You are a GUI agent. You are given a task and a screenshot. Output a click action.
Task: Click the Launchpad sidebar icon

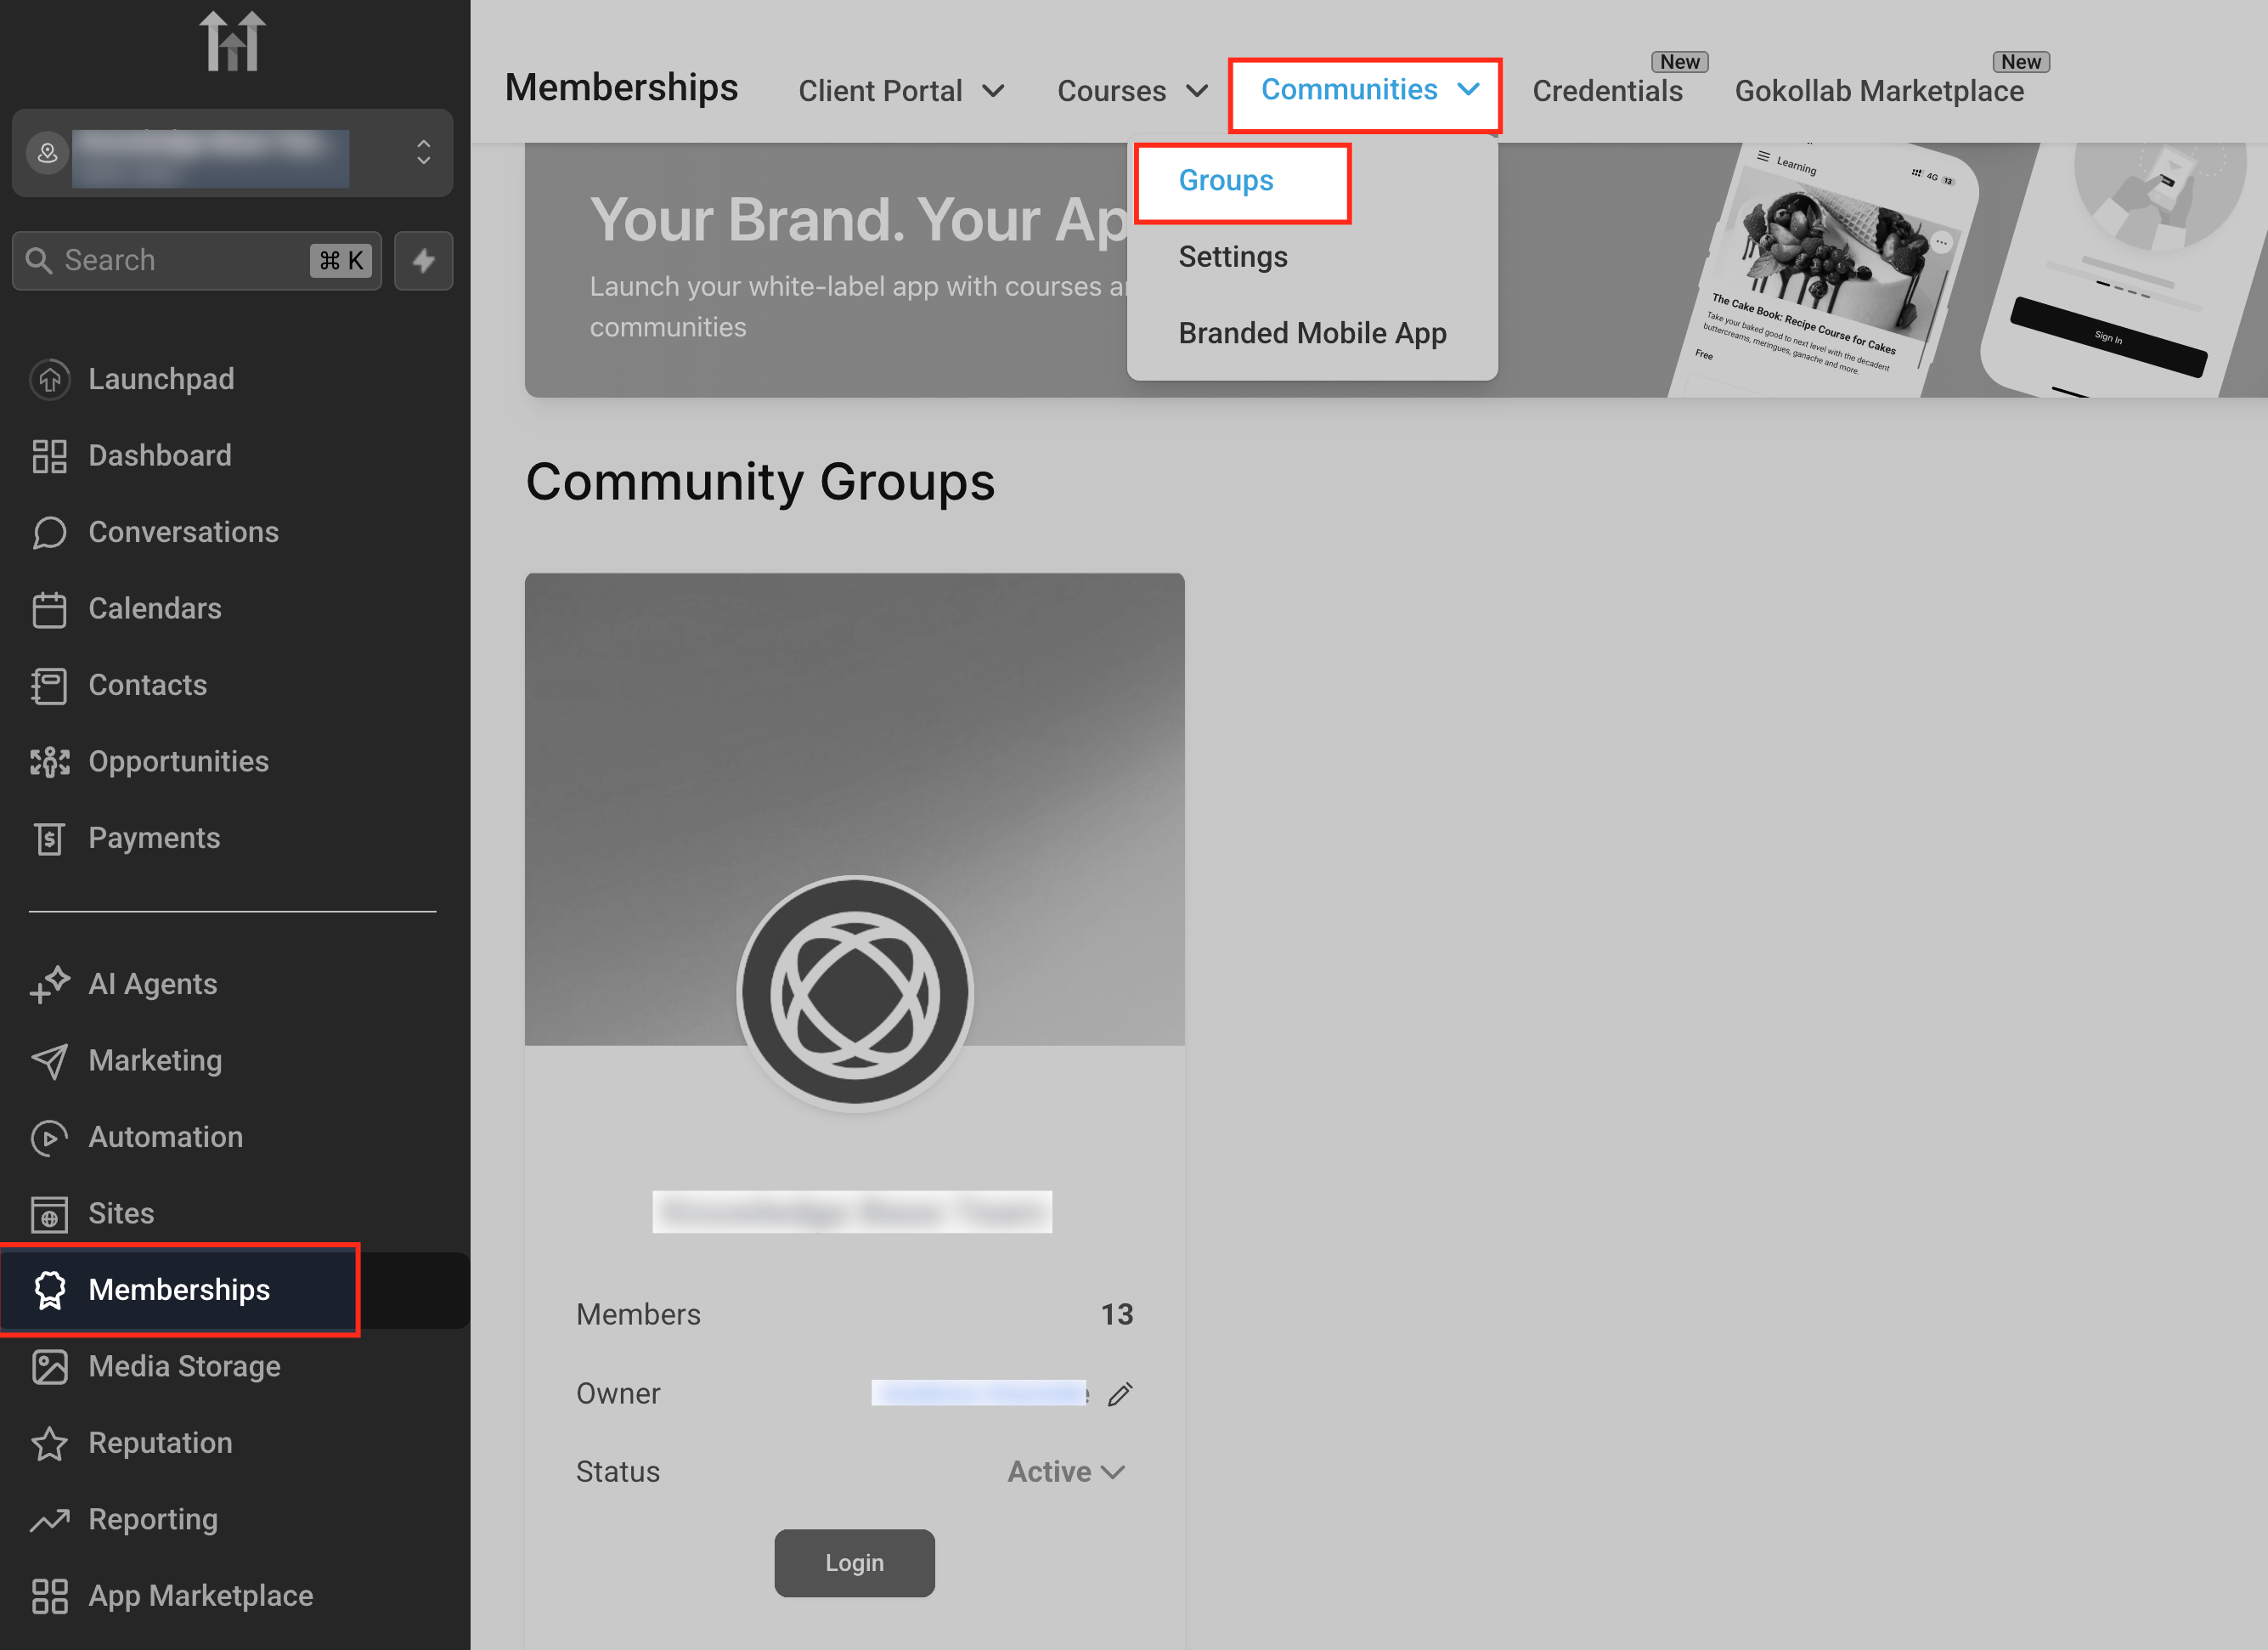[49, 379]
